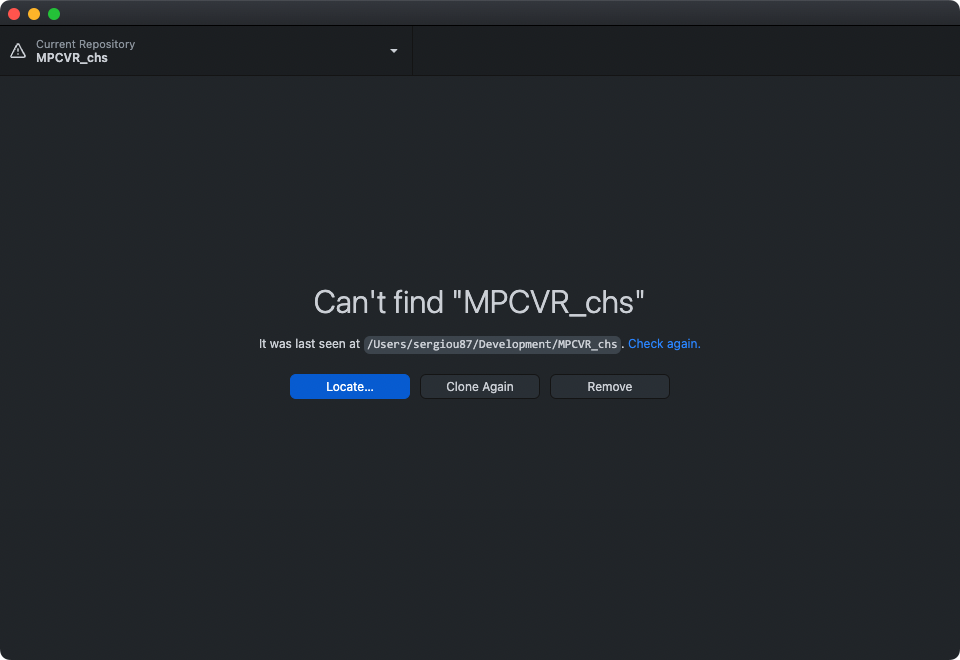Click Clone Again to re-clone MPCVR_chs
This screenshot has height=660, width=960.
point(479,386)
